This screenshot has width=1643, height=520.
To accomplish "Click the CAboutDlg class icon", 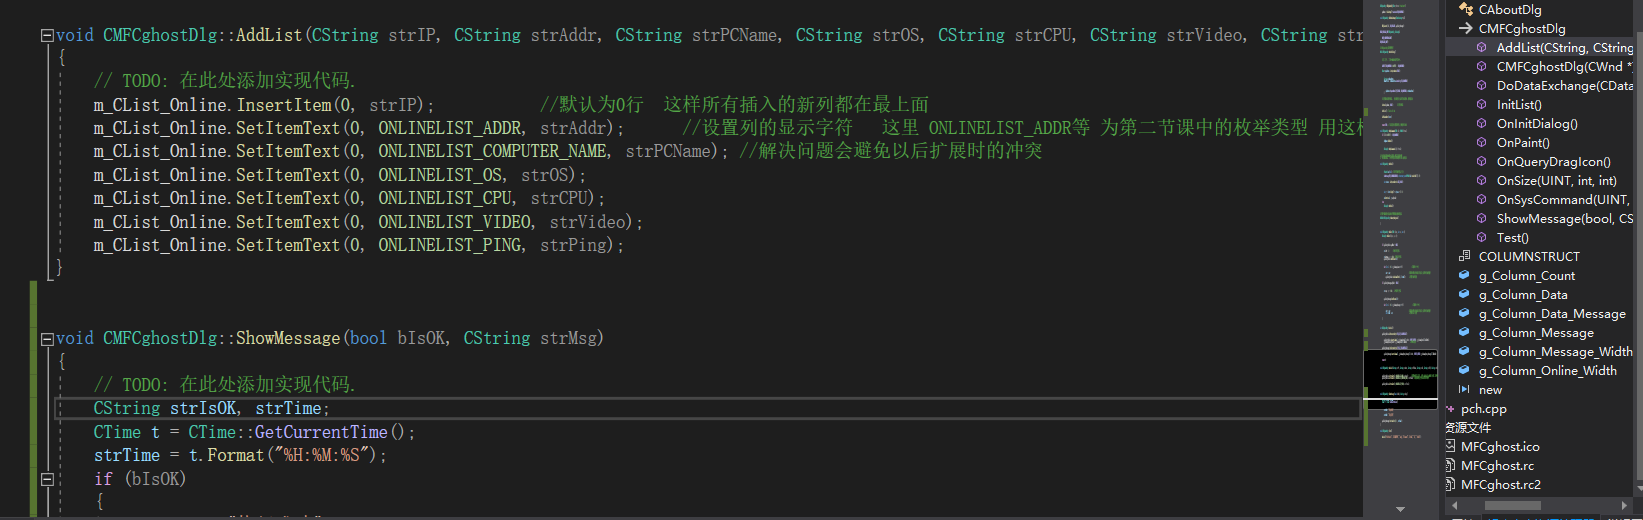I will [x=1466, y=10].
